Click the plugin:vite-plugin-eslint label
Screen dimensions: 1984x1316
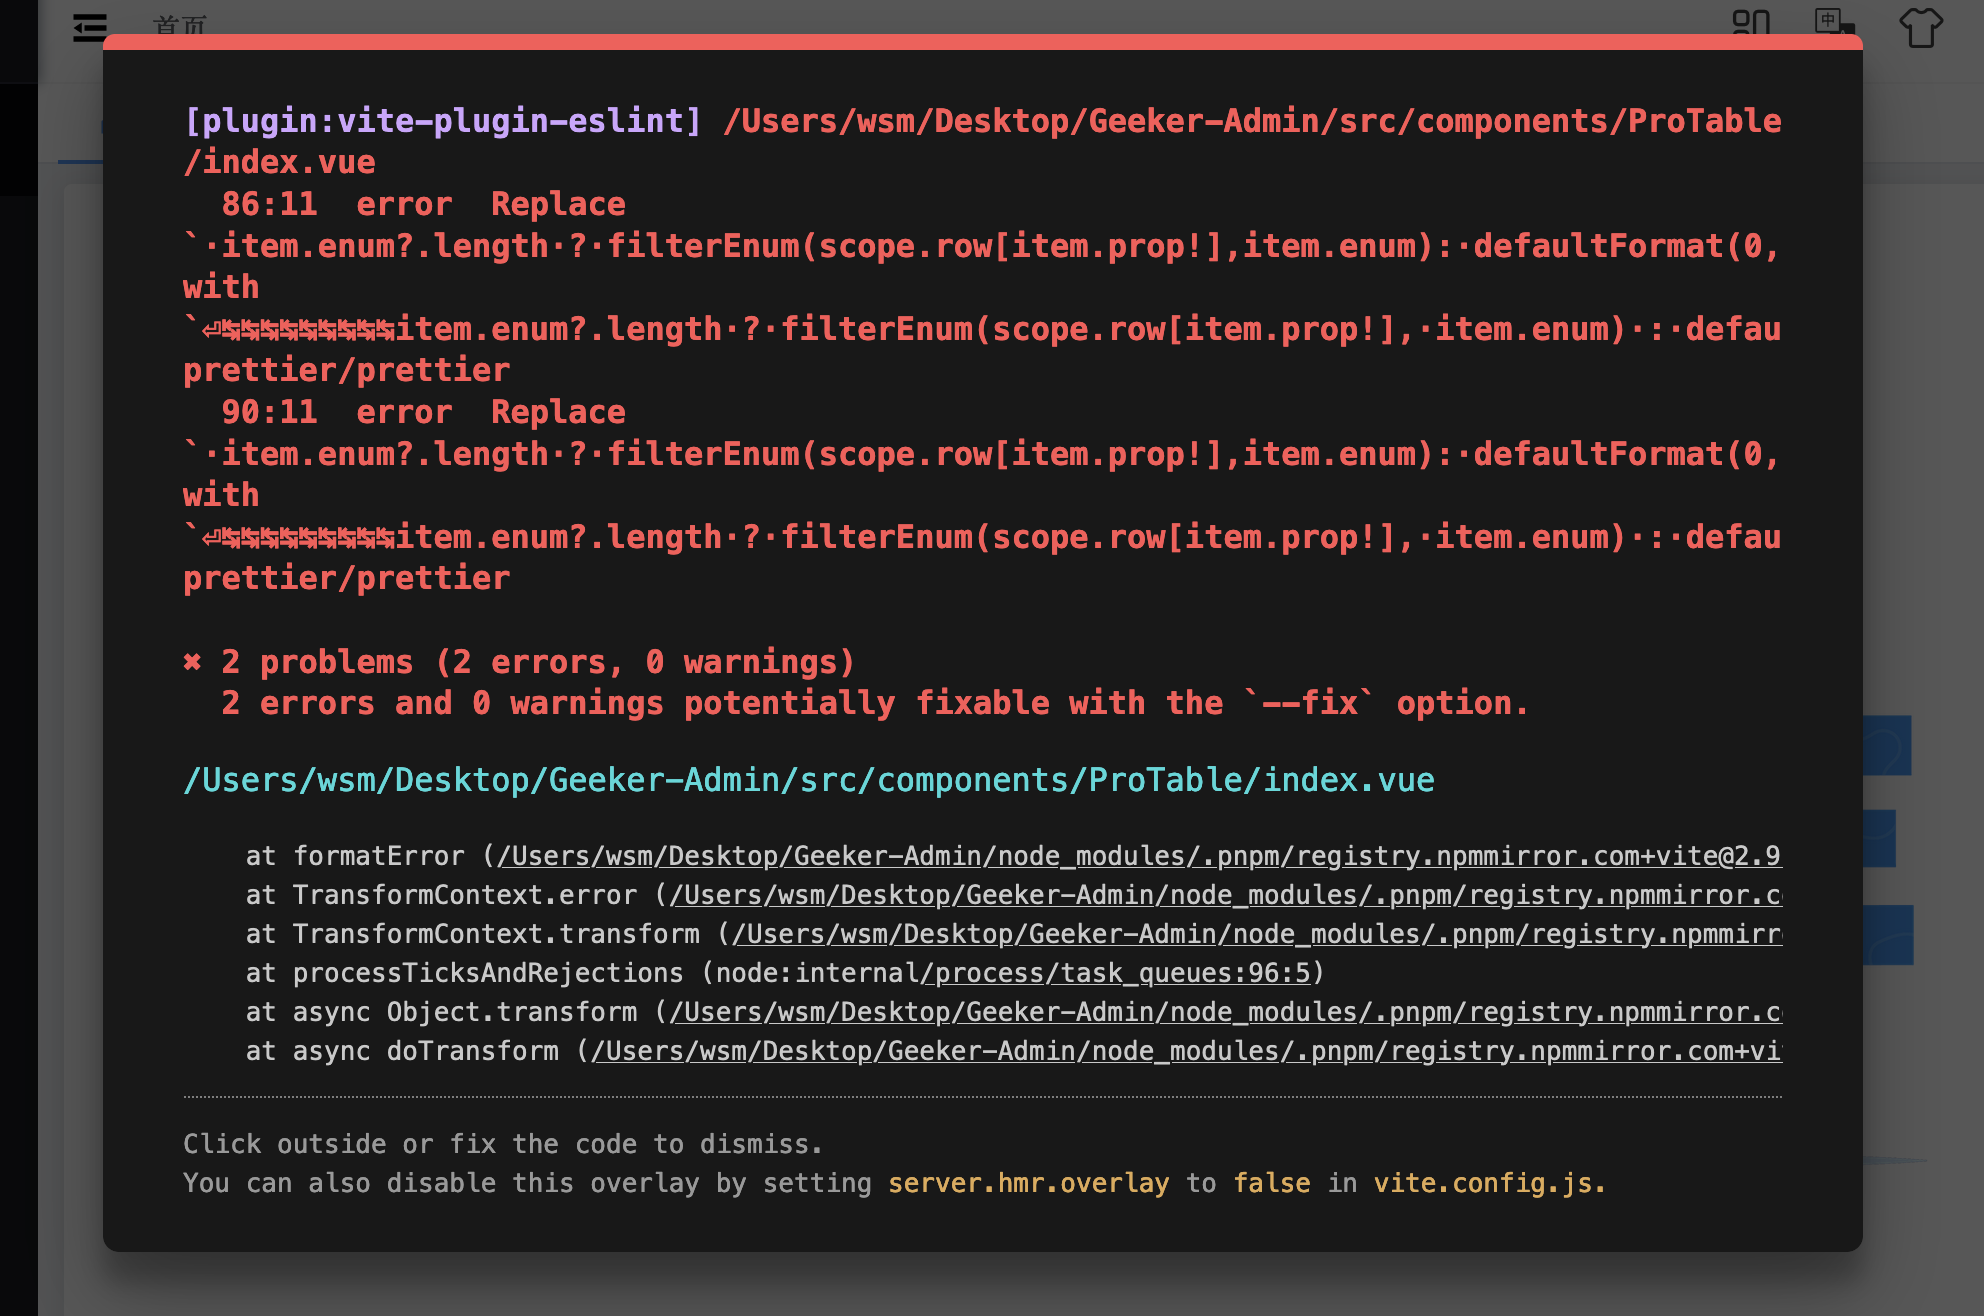443,121
